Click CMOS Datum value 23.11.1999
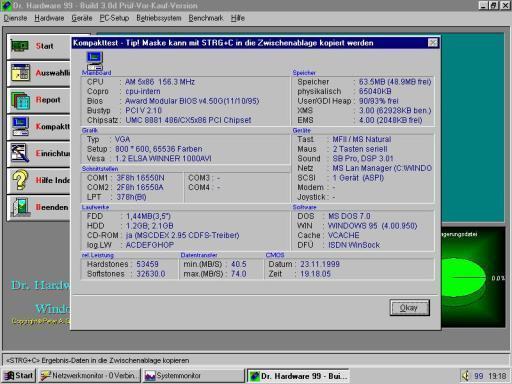This screenshot has height=384, width=512. pyautogui.click(x=320, y=264)
